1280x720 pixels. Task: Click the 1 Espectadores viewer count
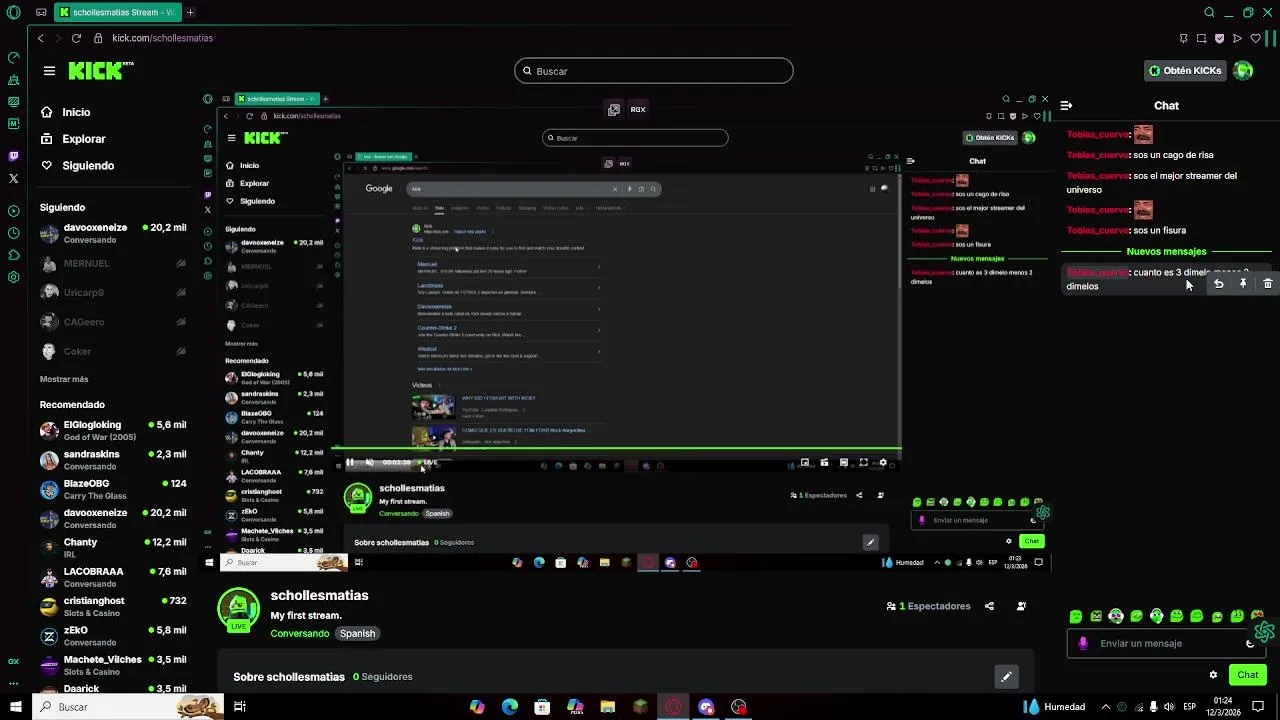click(928, 606)
